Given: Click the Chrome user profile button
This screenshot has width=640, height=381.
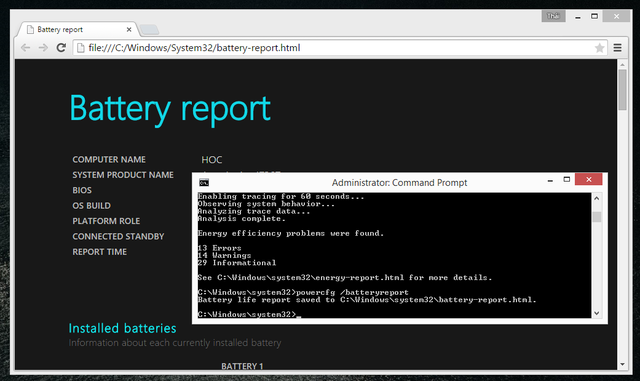Looking at the screenshot, I should [x=553, y=16].
